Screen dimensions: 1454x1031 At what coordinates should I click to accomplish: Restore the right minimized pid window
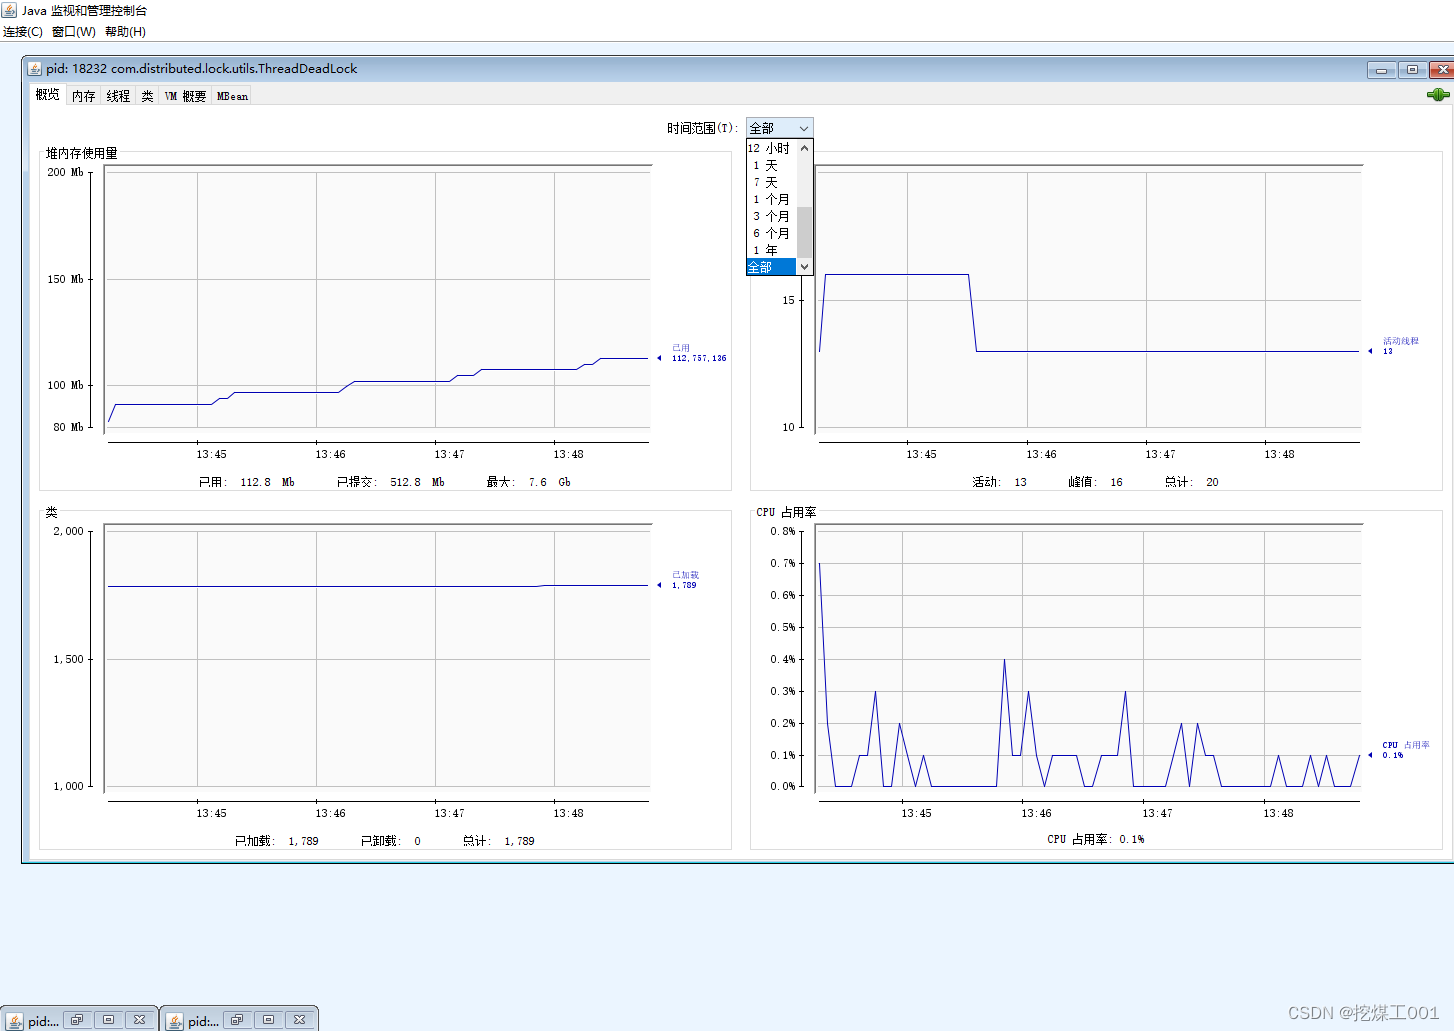tap(237, 1020)
